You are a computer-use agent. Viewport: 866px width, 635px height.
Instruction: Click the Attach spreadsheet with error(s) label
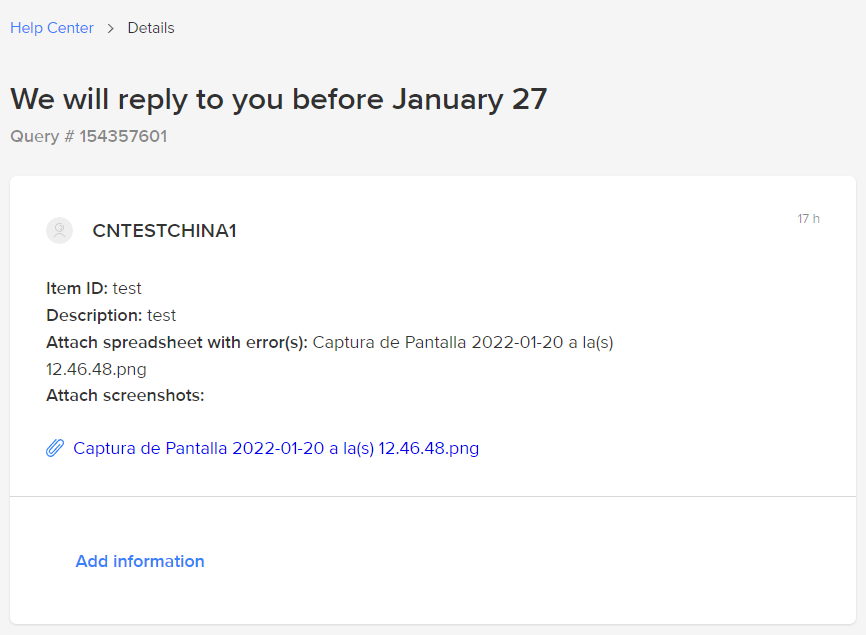[x=177, y=342]
